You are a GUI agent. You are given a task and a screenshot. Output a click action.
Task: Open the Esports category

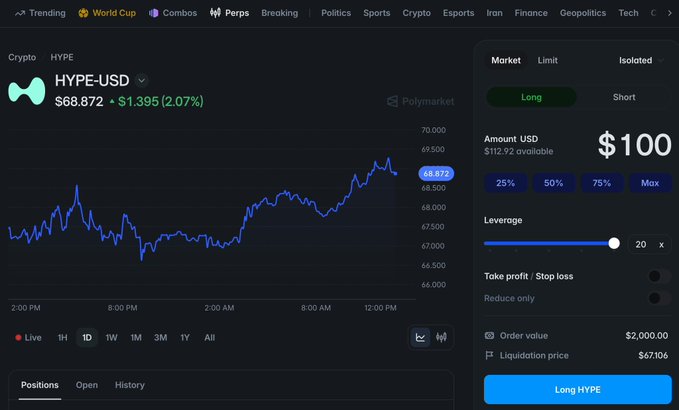(458, 13)
